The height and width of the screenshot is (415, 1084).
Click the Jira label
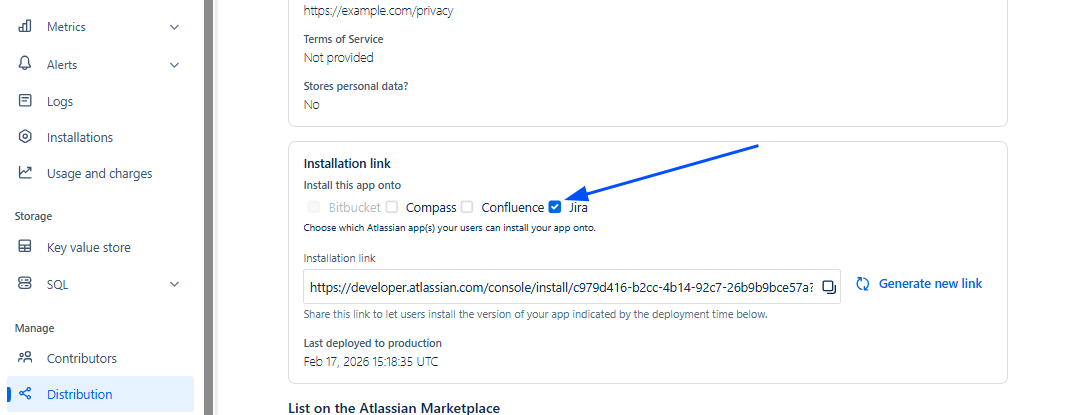tap(578, 208)
